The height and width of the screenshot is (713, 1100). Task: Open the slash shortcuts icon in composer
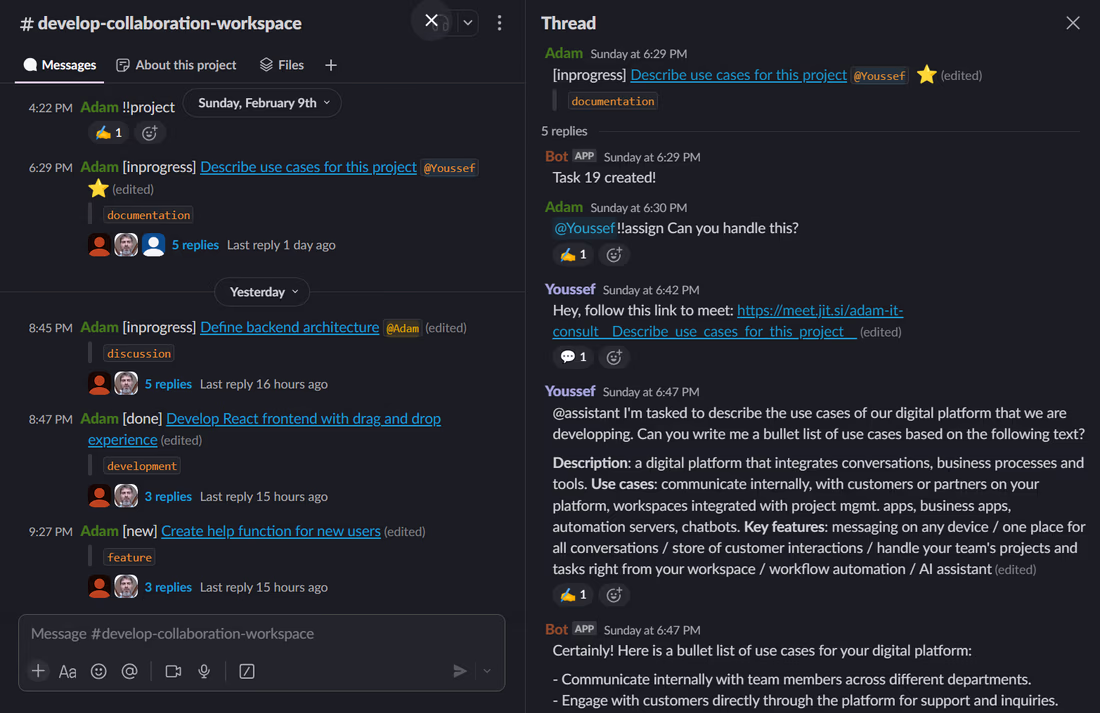(x=247, y=671)
